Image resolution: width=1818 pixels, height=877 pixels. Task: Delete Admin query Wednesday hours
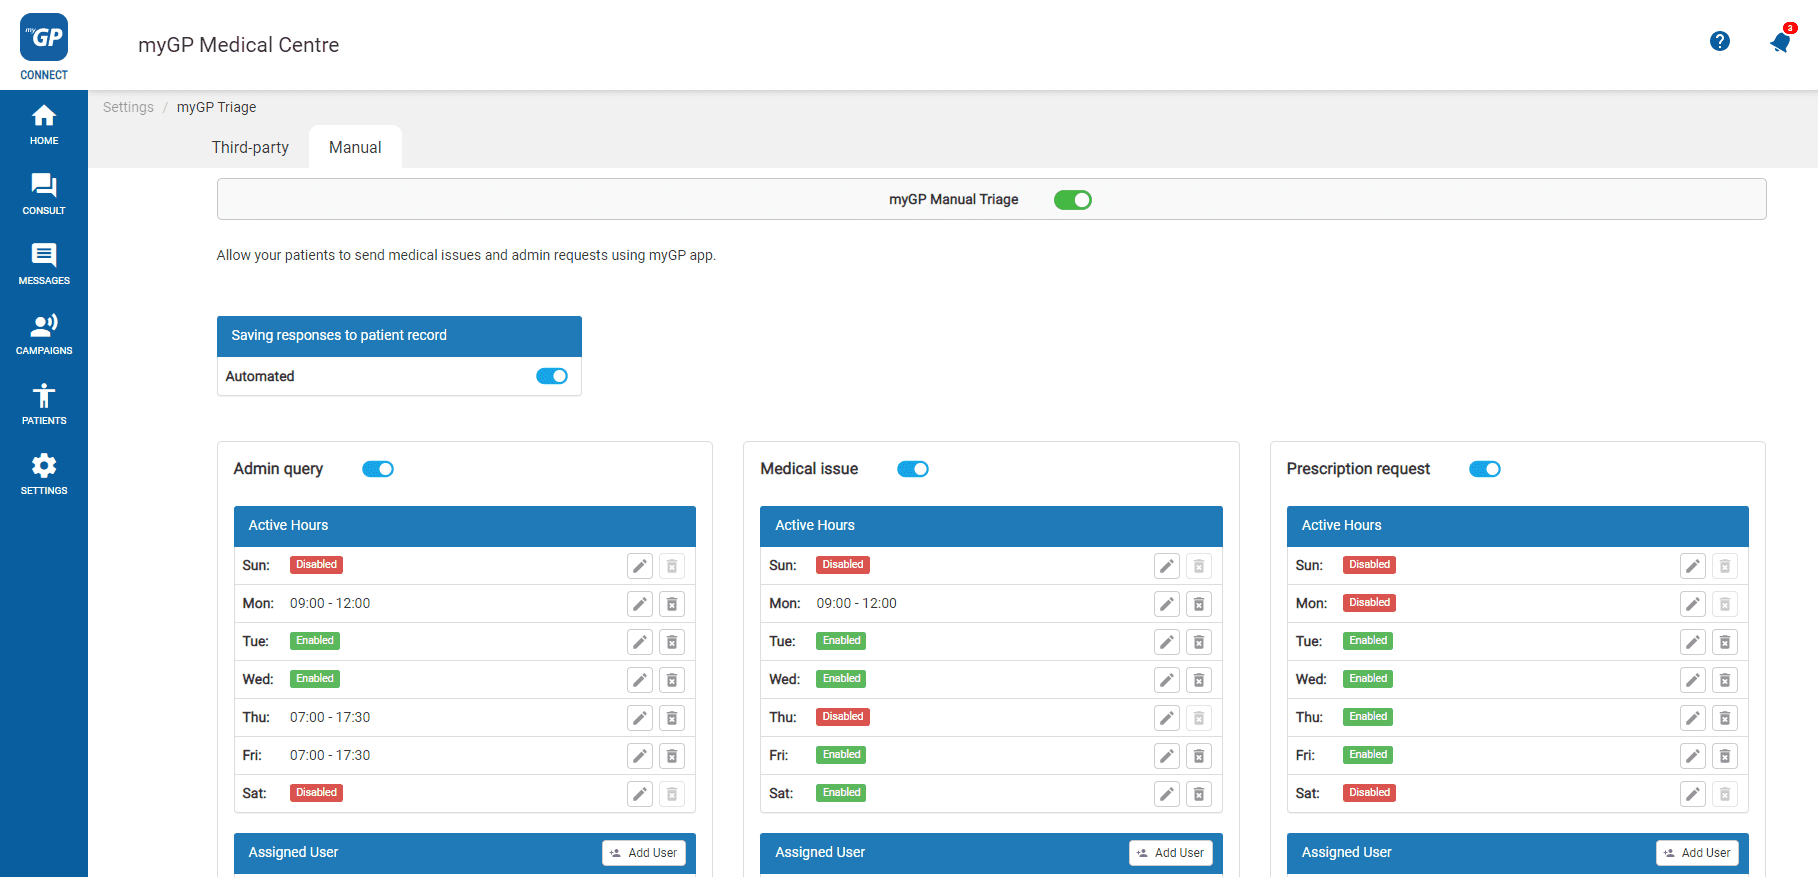coord(672,680)
